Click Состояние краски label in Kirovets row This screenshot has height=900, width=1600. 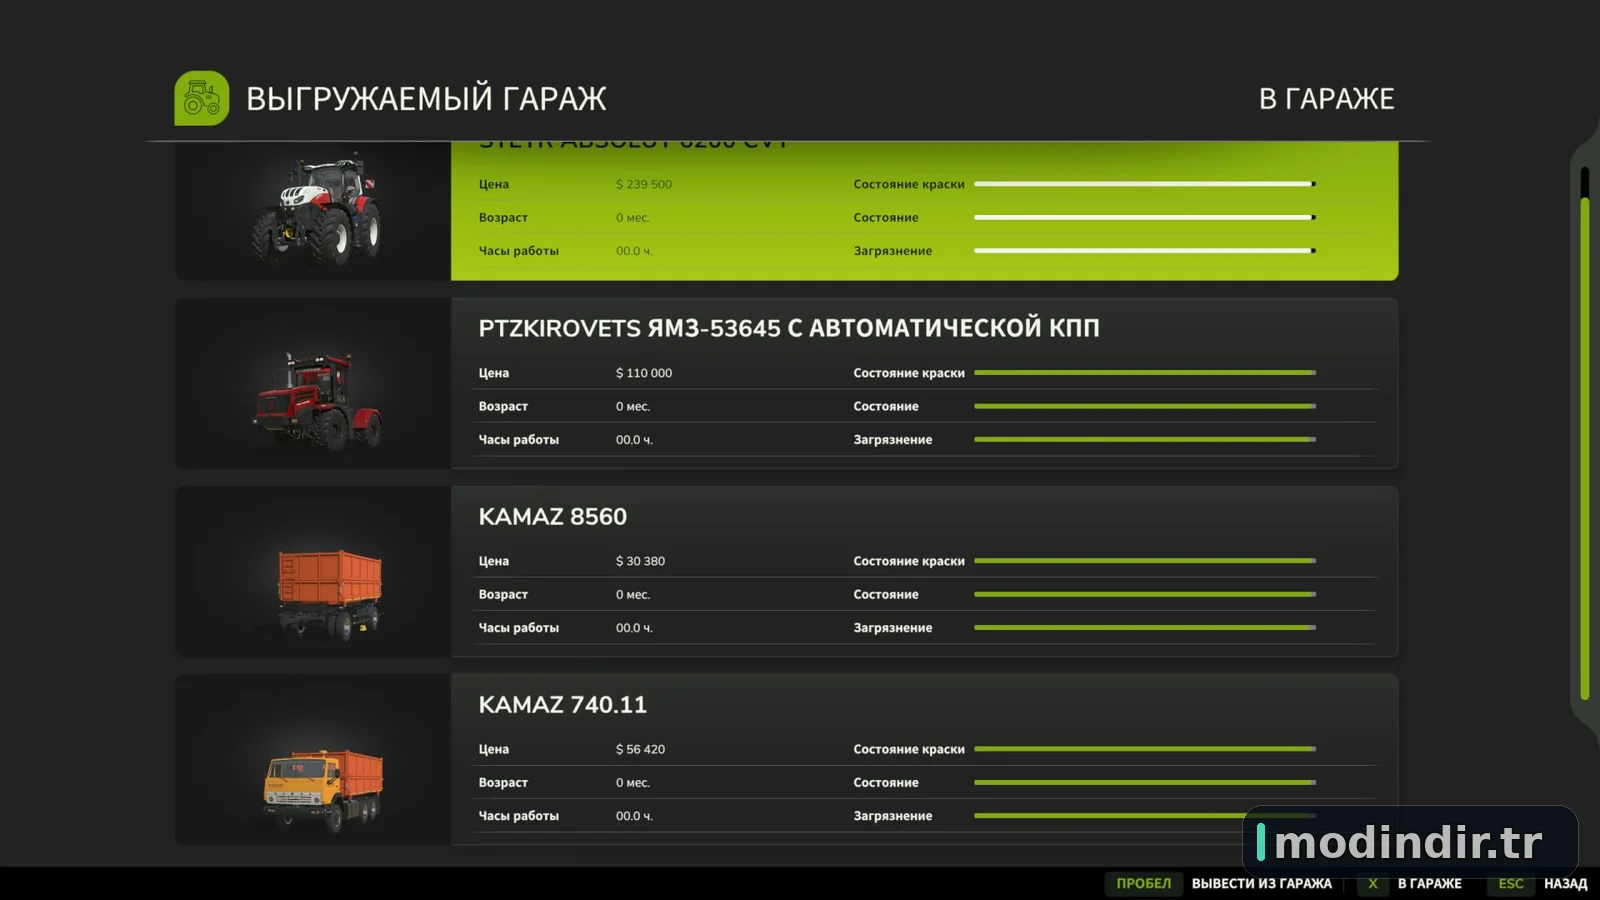(909, 373)
